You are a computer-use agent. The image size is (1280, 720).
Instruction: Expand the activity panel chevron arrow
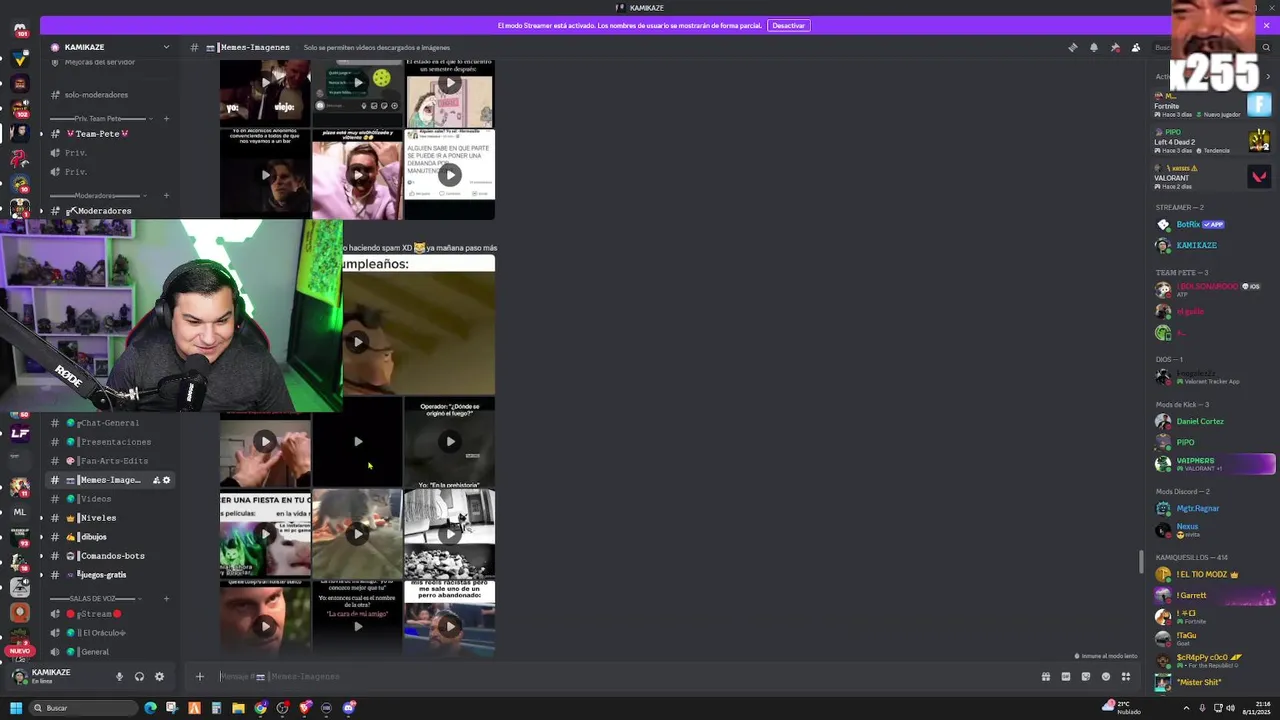(1268, 76)
